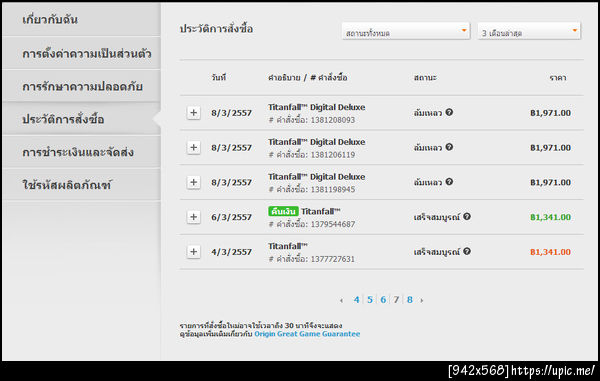Go to previous page arrow

[341, 300]
